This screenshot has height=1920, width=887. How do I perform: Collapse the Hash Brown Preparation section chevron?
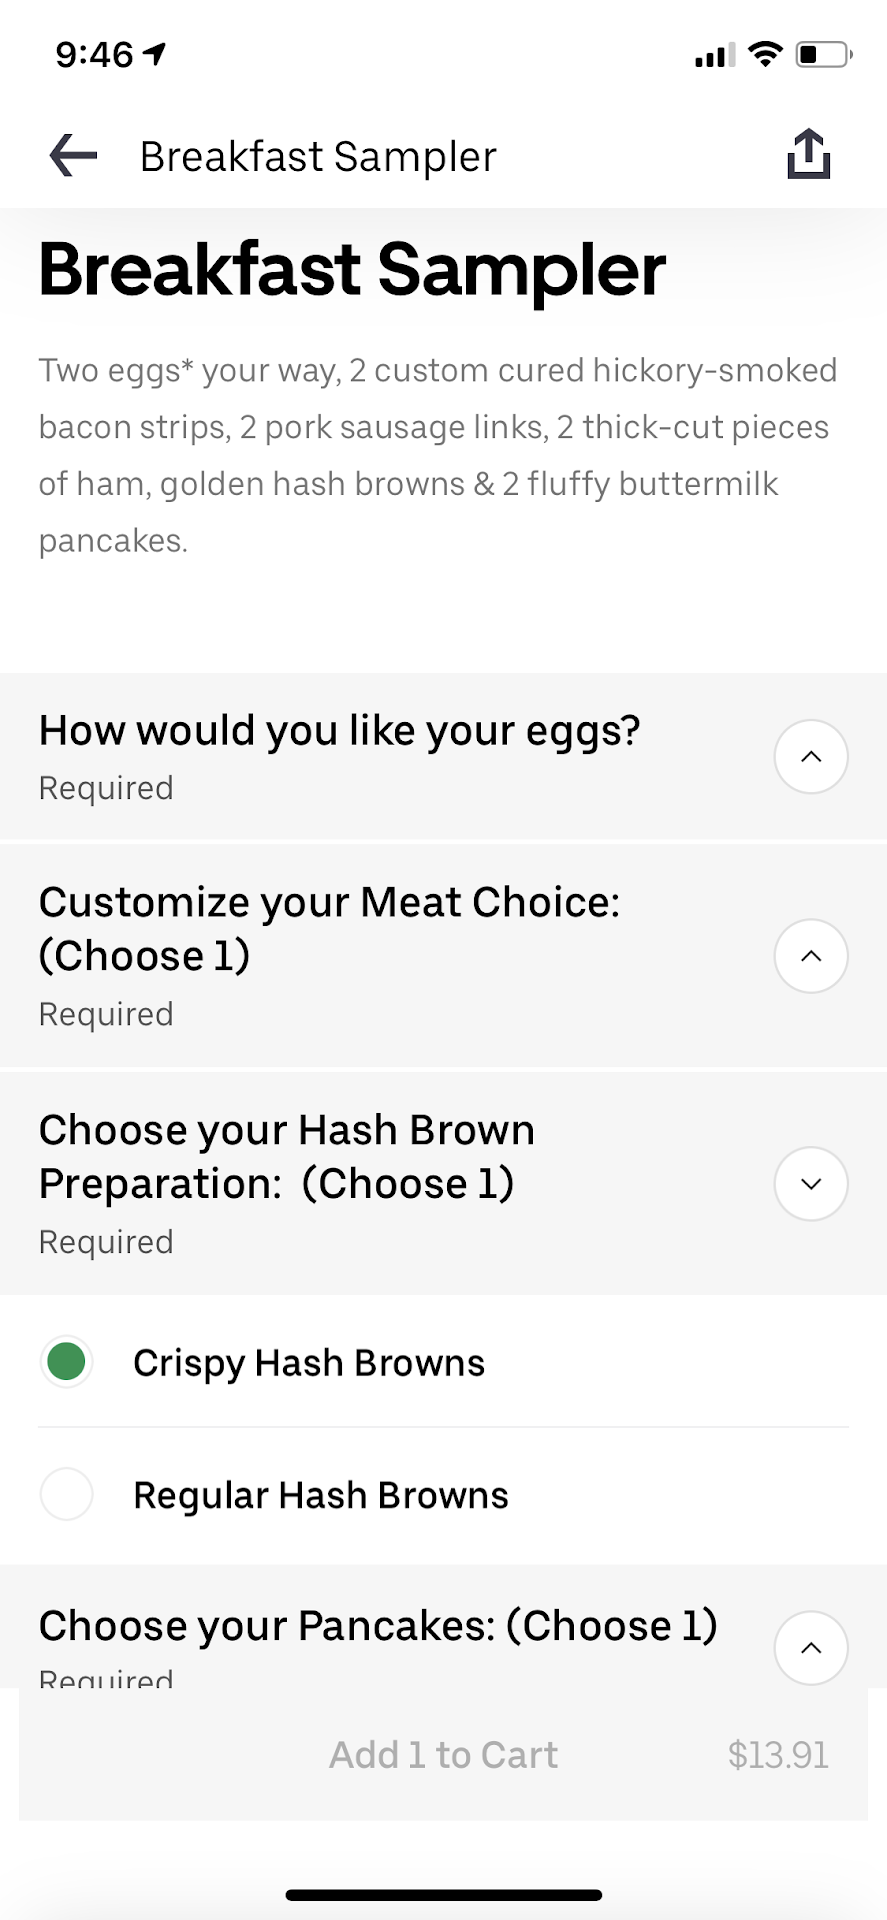[x=811, y=1184]
